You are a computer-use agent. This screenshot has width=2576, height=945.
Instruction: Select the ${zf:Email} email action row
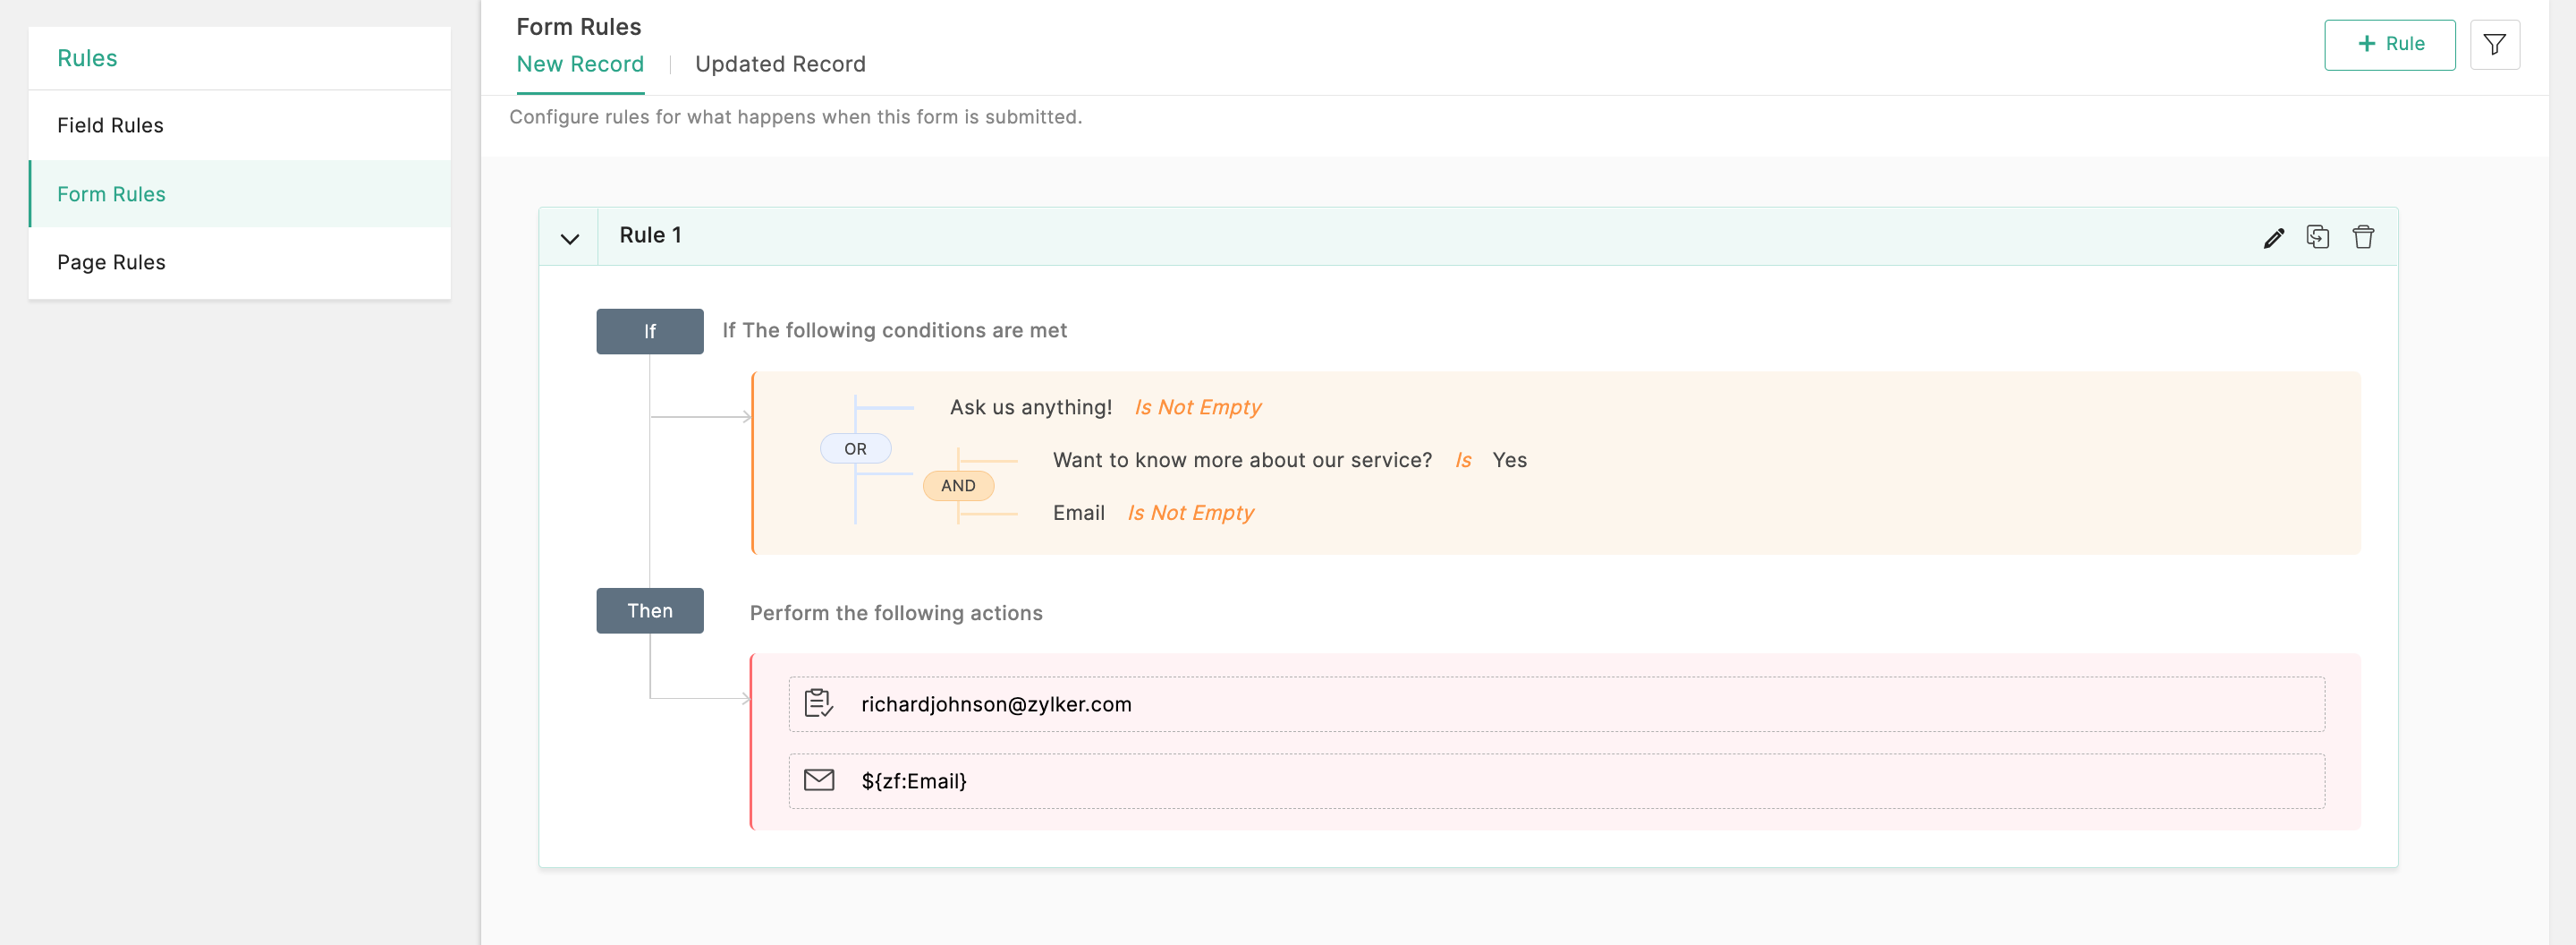(x=1555, y=781)
